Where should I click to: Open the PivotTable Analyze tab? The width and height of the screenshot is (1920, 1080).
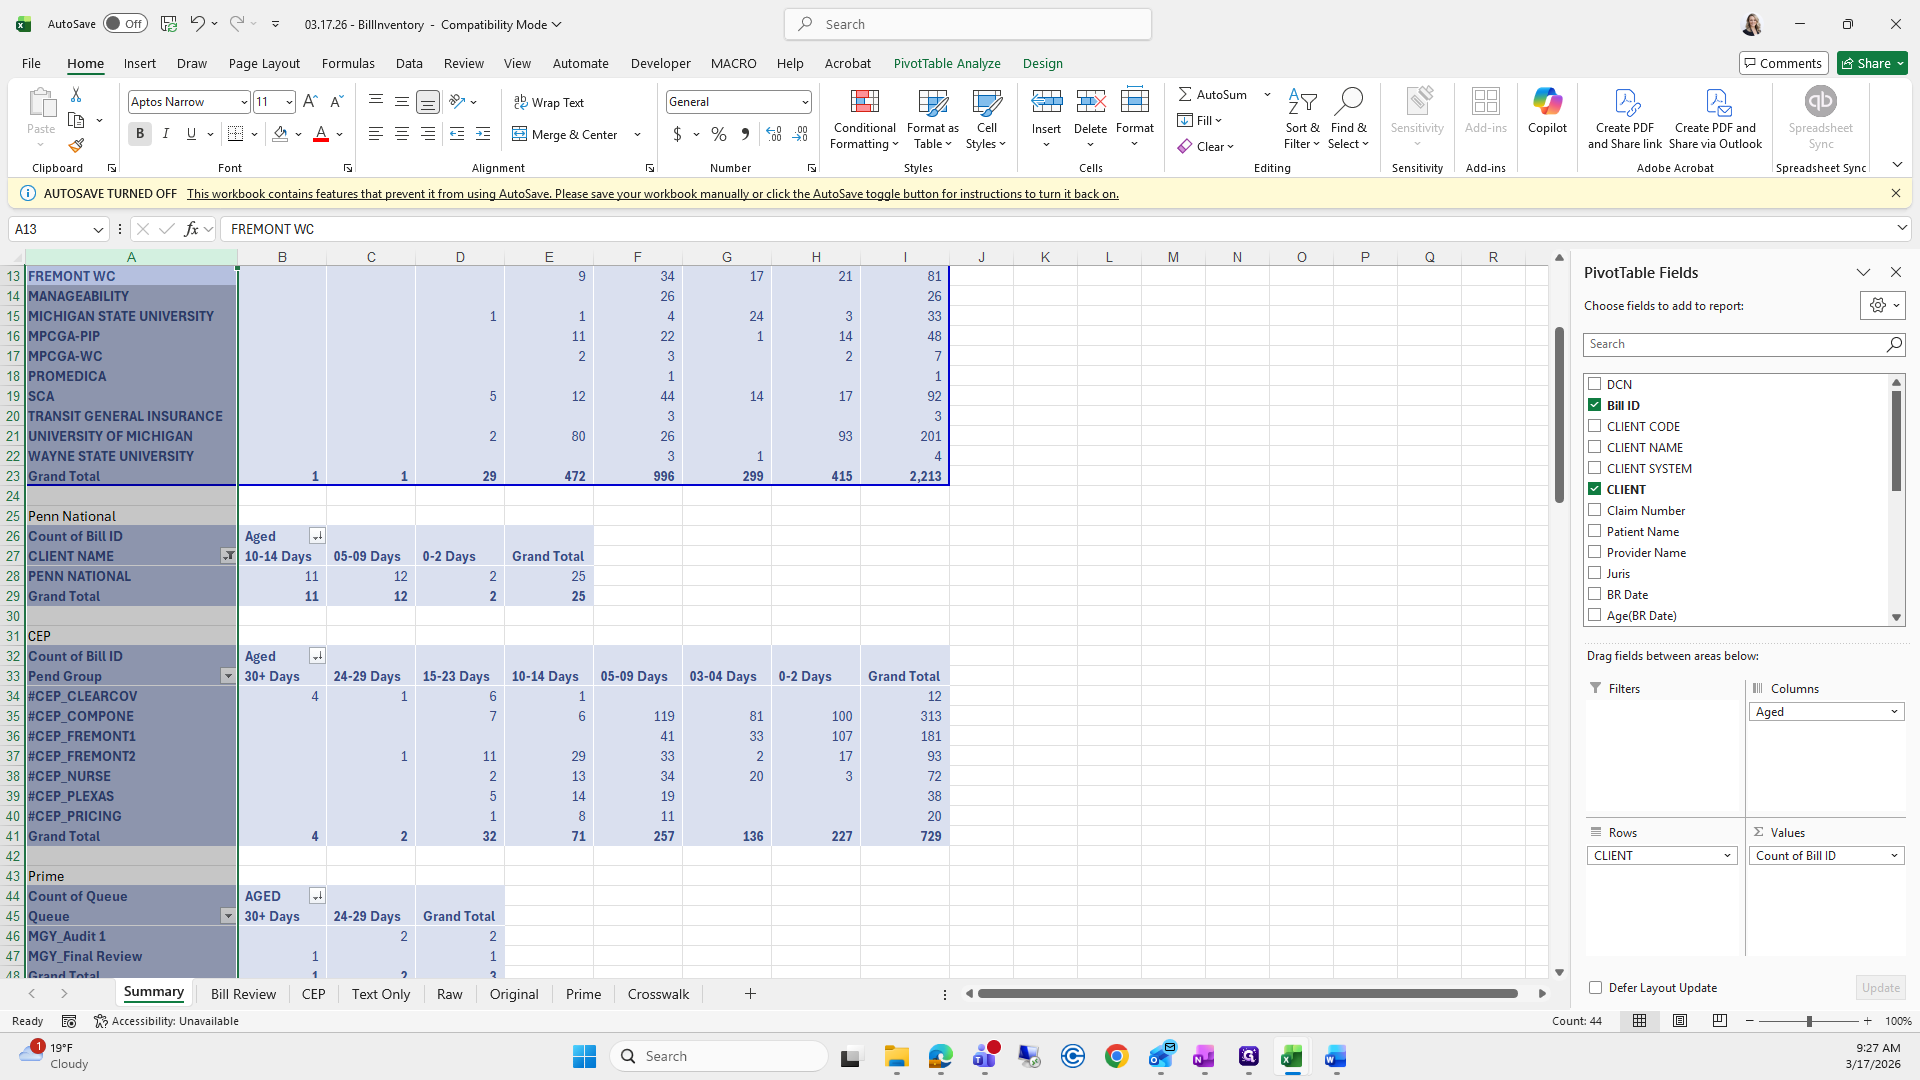click(x=946, y=63)
